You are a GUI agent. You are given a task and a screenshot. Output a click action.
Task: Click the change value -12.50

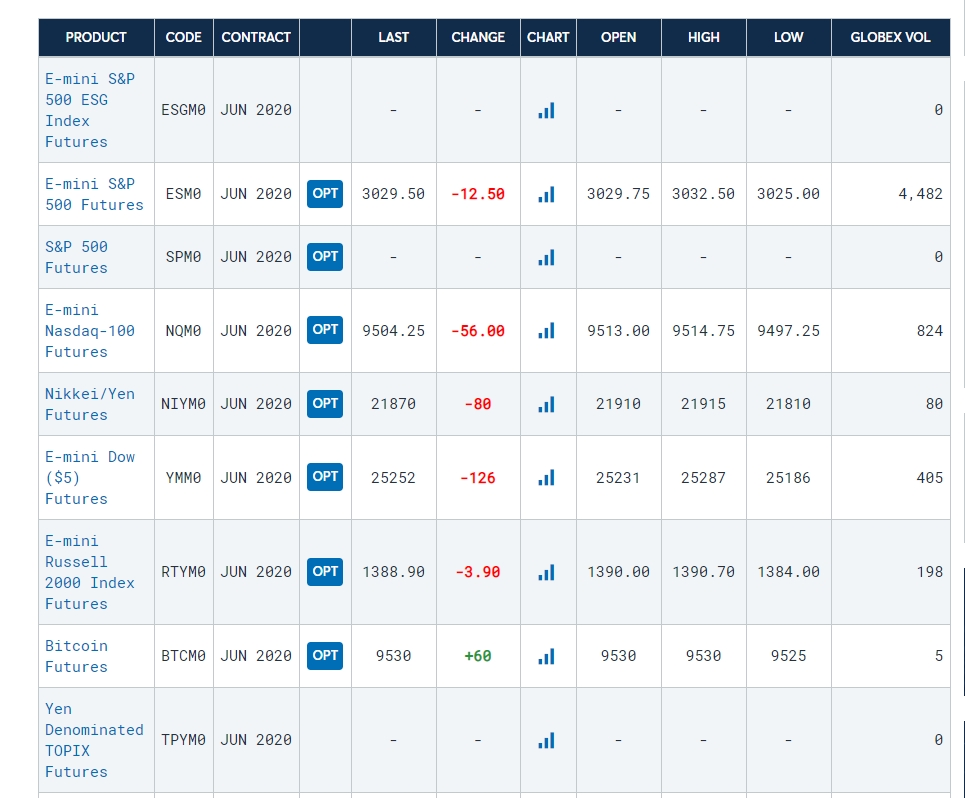(x=478, y=194)
